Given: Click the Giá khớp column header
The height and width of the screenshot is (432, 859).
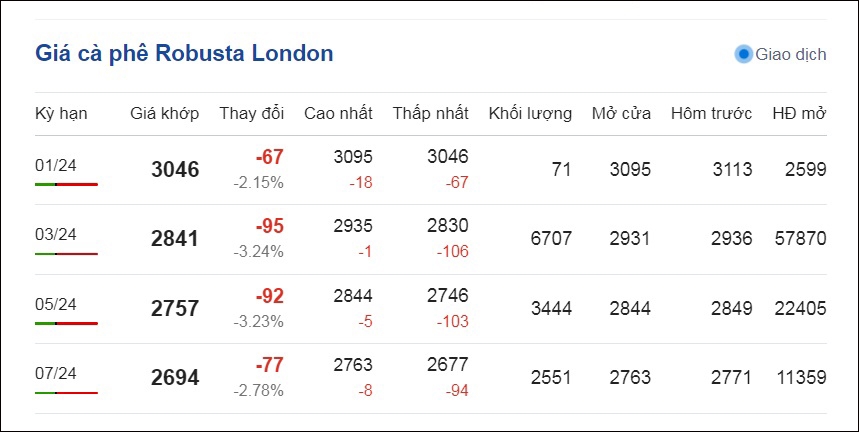Looking at the screenshot, I should [164, 114].
